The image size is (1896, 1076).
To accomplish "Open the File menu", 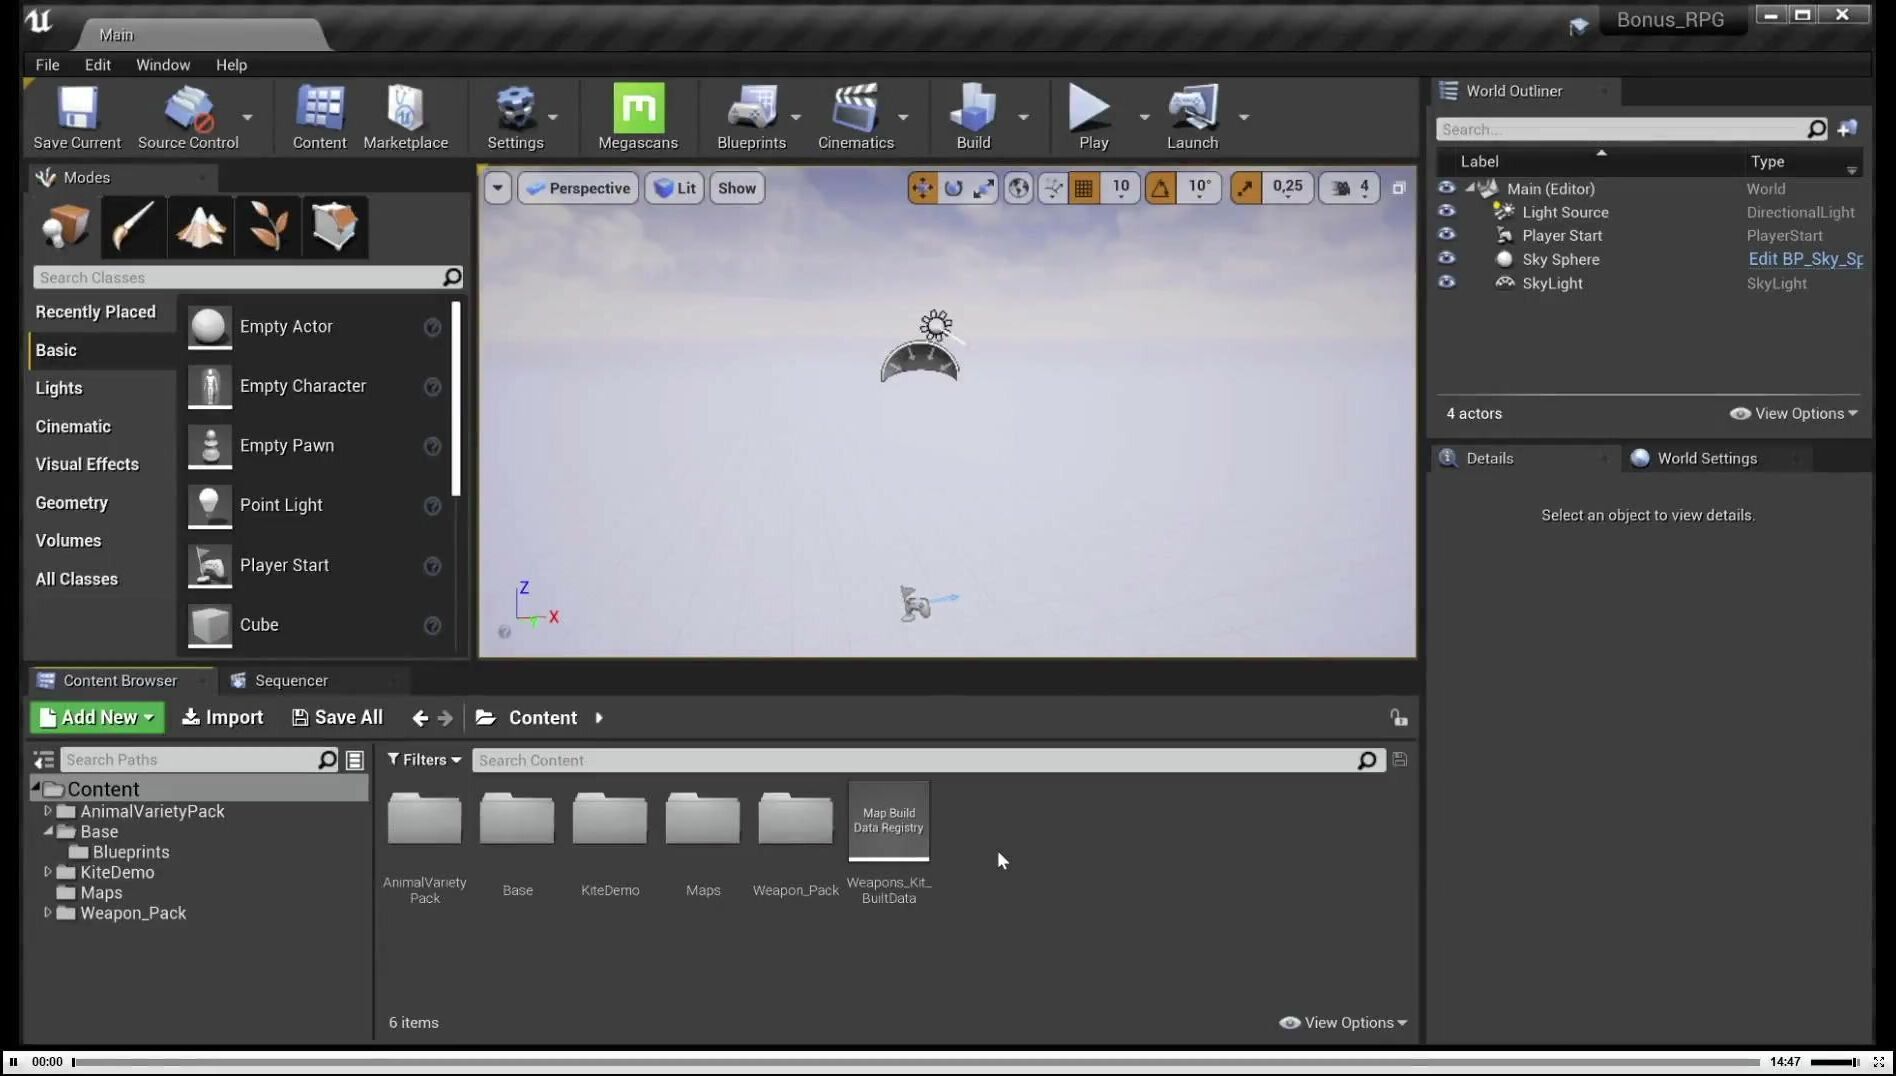I will (x=47, y=64).
